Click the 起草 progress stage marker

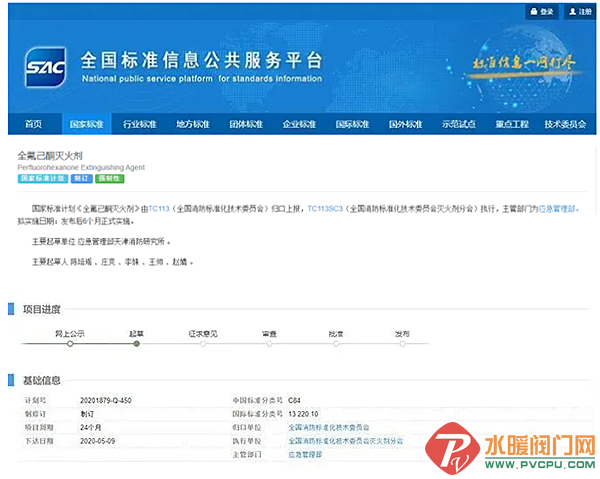pos(137,344)
